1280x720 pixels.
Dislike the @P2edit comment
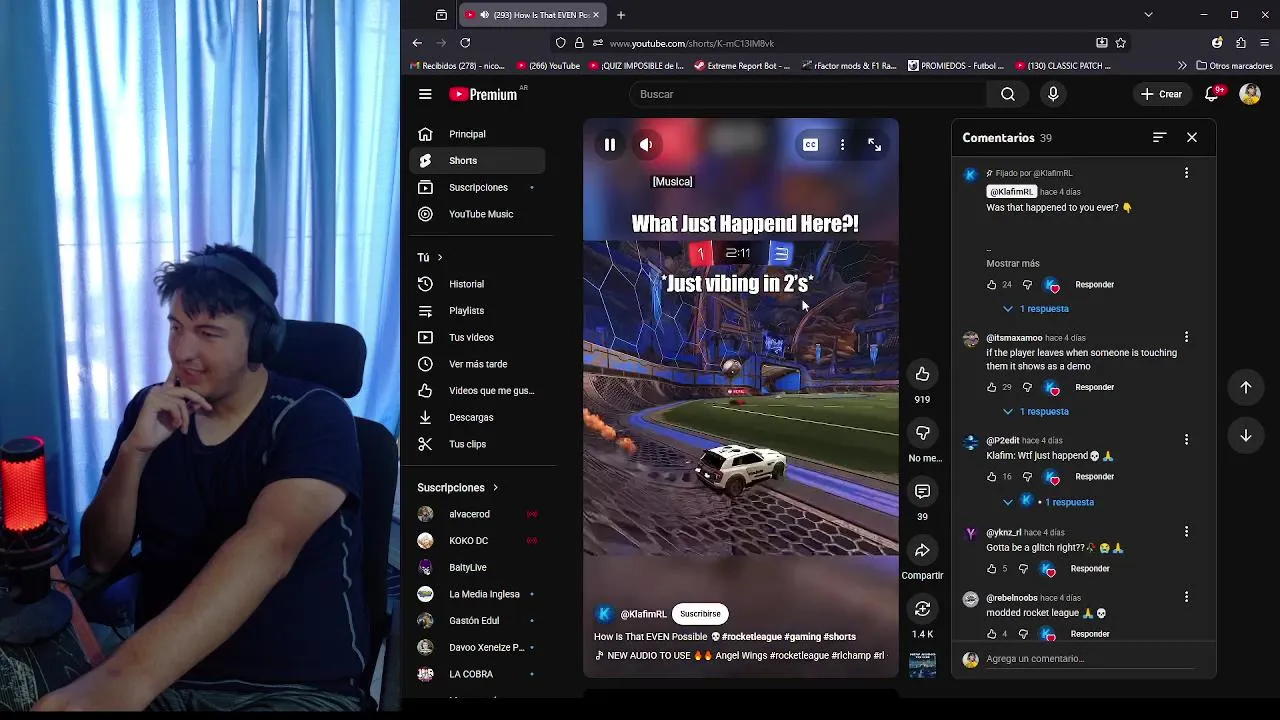click(x=1027, y=477)
